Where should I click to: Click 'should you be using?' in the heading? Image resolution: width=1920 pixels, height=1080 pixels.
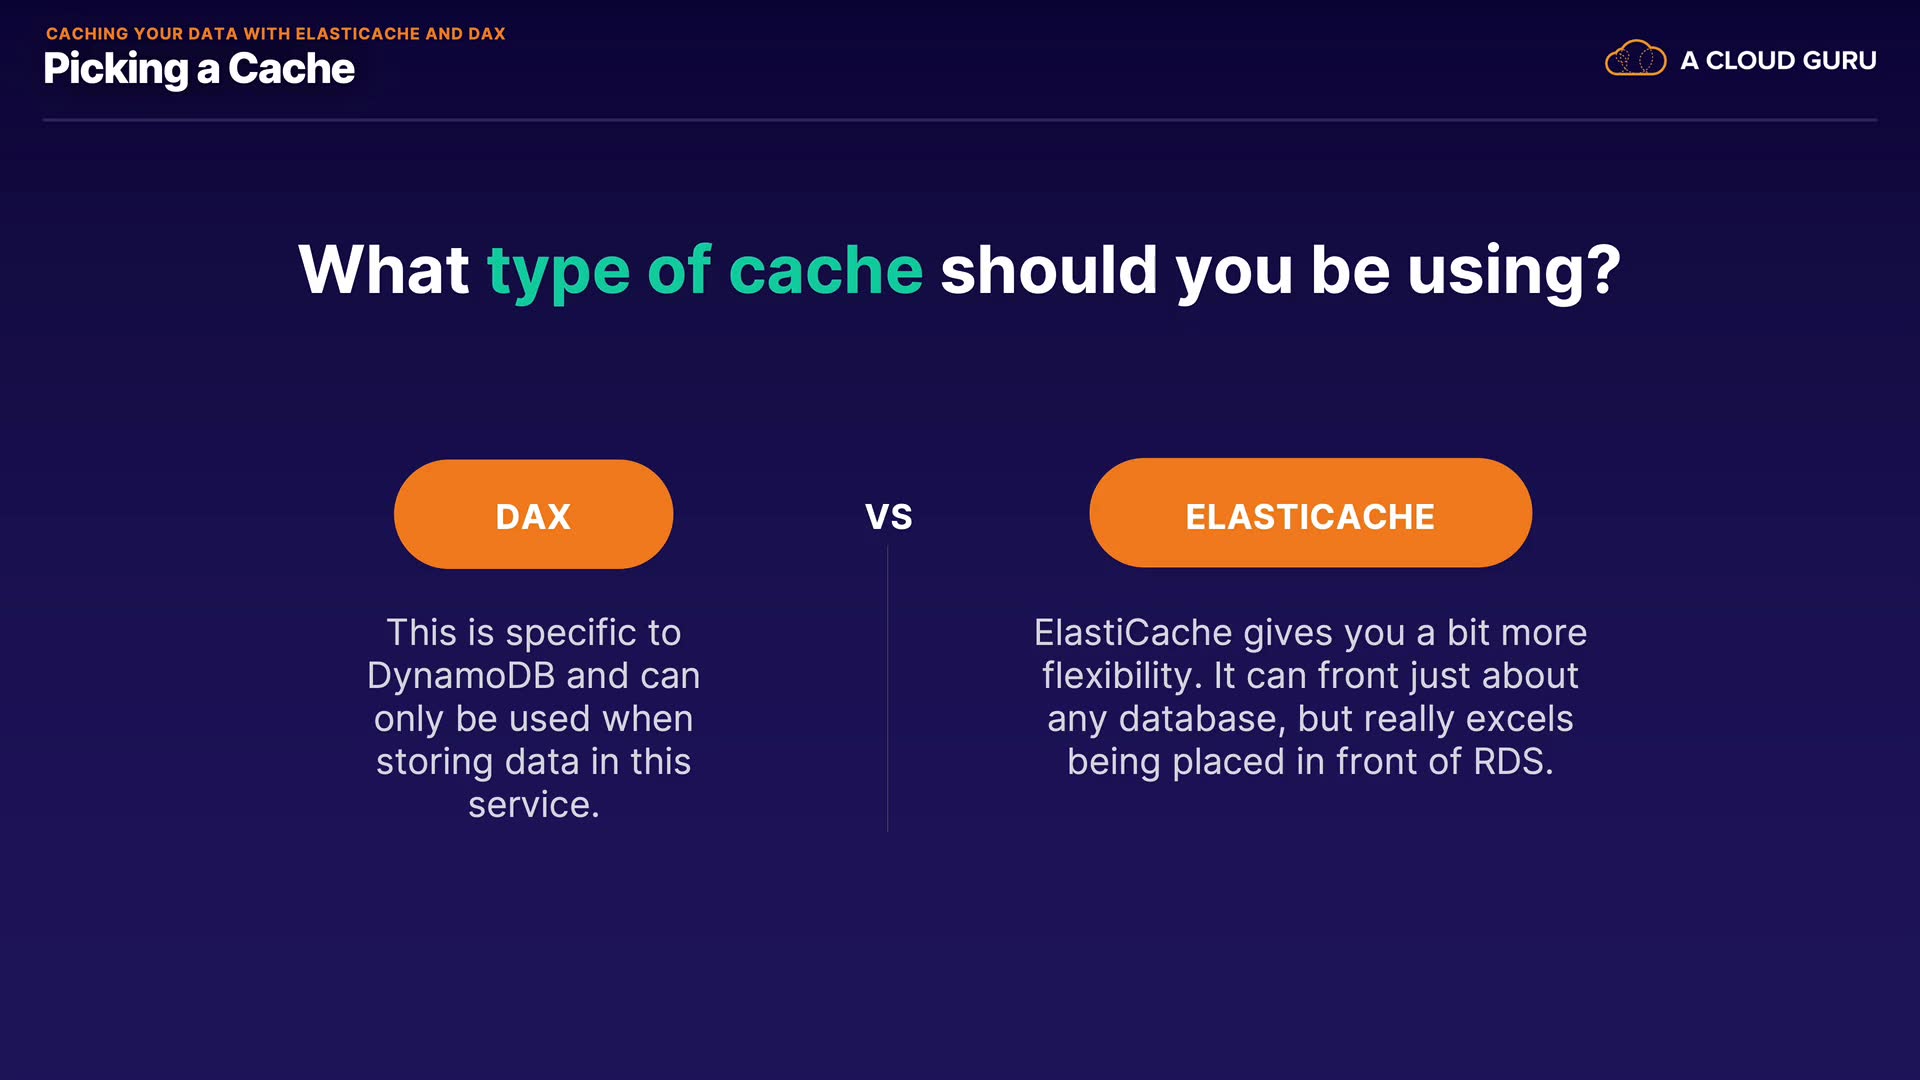tap(1280, 270)
